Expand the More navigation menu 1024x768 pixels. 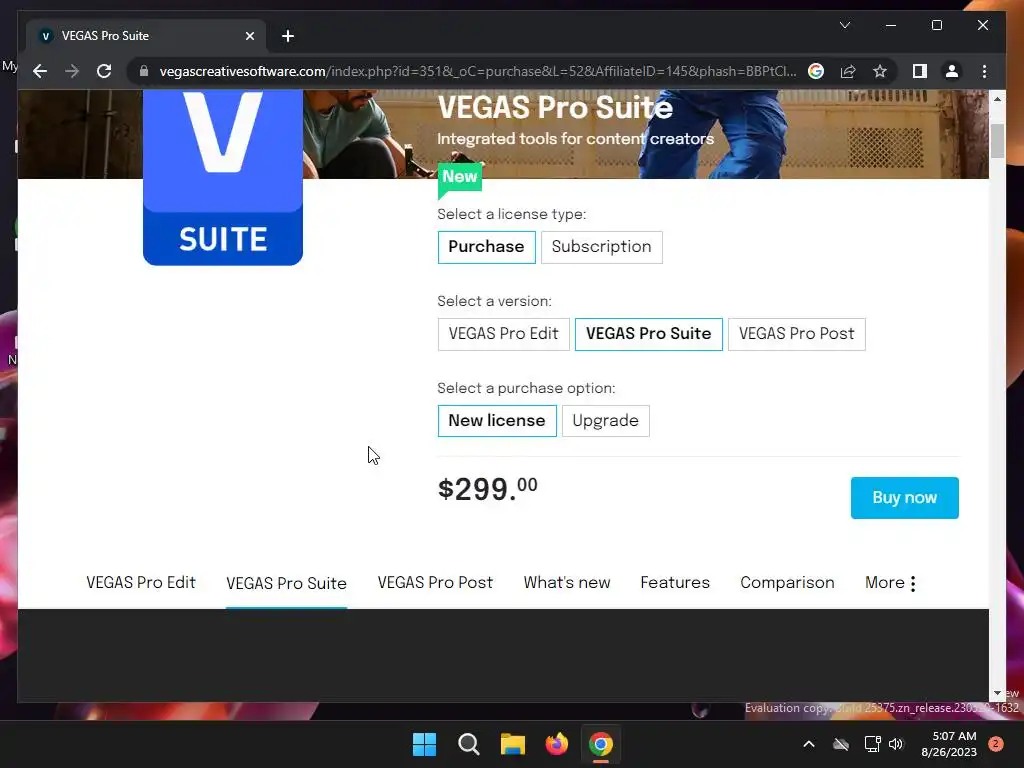click(890, 583)
